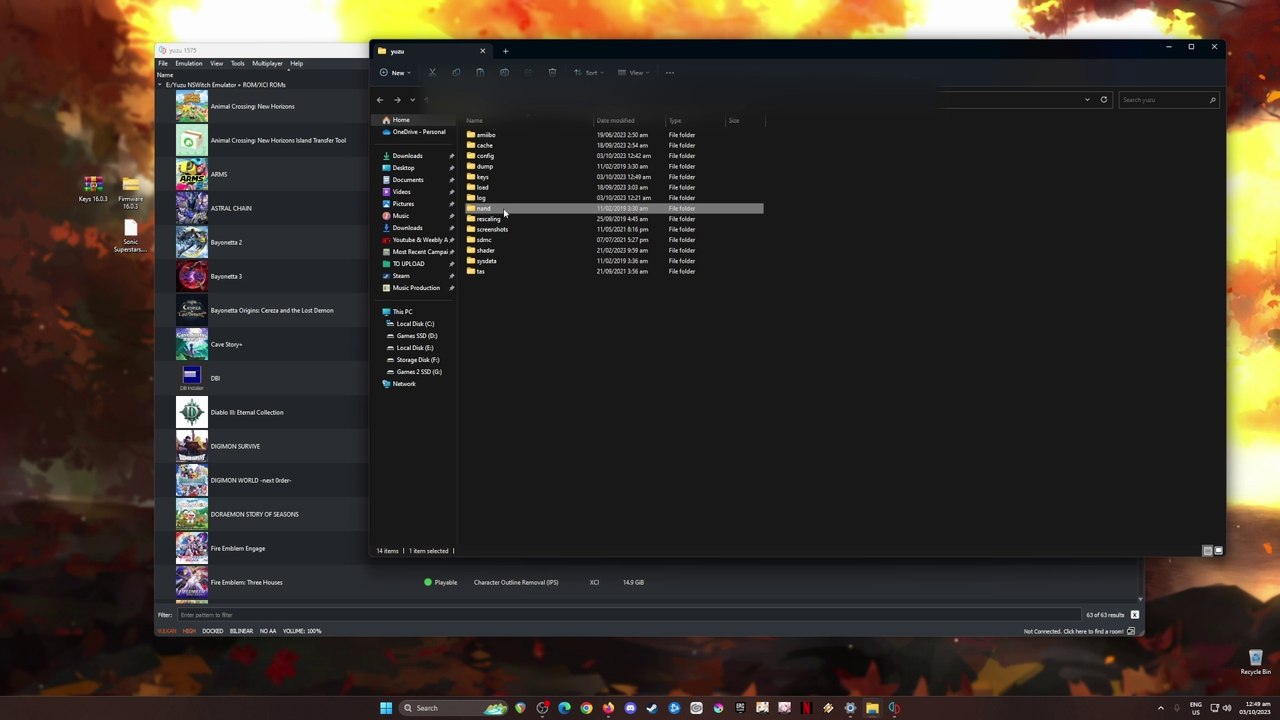The height and width of the screenshot is (720, 1280).
Task: Open the Recycle Bin on desktop
Action: tap(1256, 662)
